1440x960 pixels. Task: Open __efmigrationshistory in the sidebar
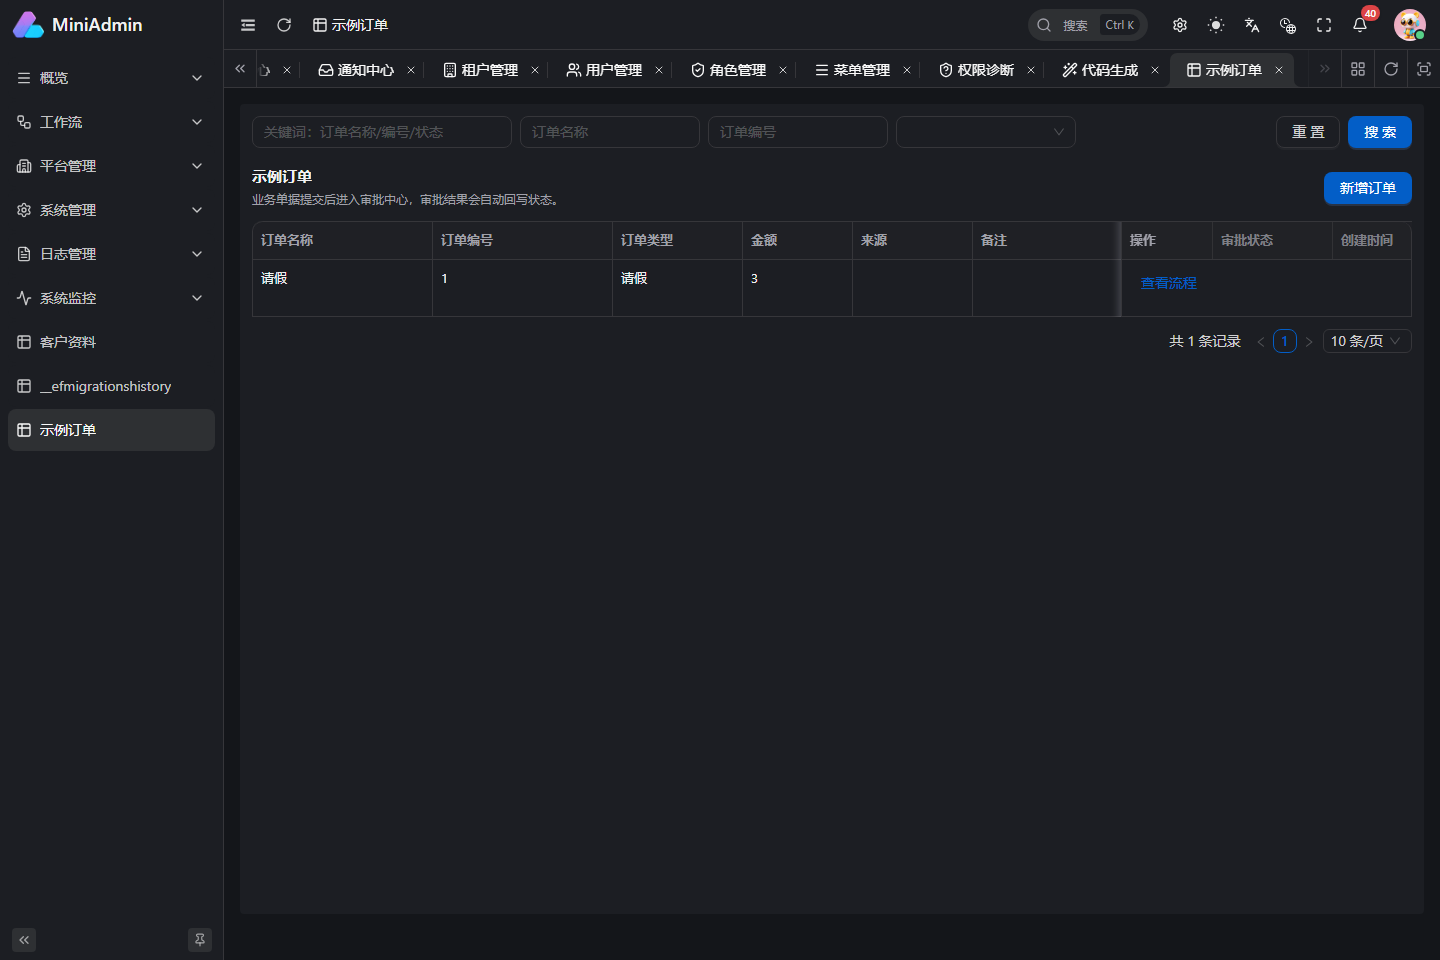coord(111,386)
